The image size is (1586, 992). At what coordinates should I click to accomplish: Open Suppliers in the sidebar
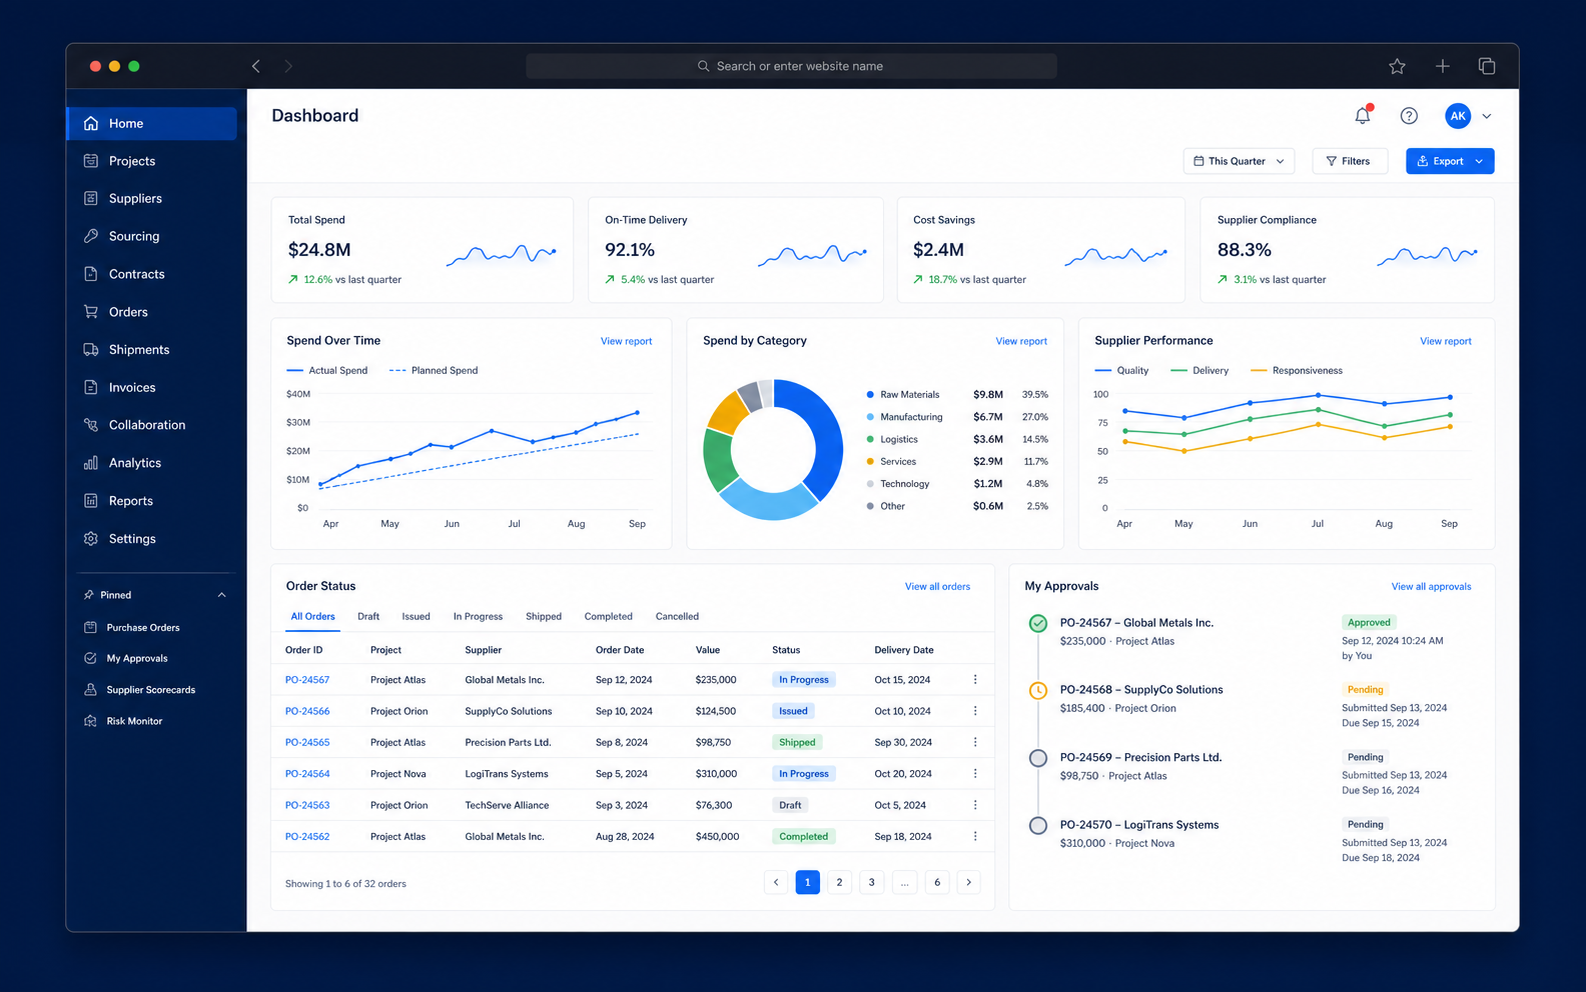pyautogui.click(x=152, y=198)
